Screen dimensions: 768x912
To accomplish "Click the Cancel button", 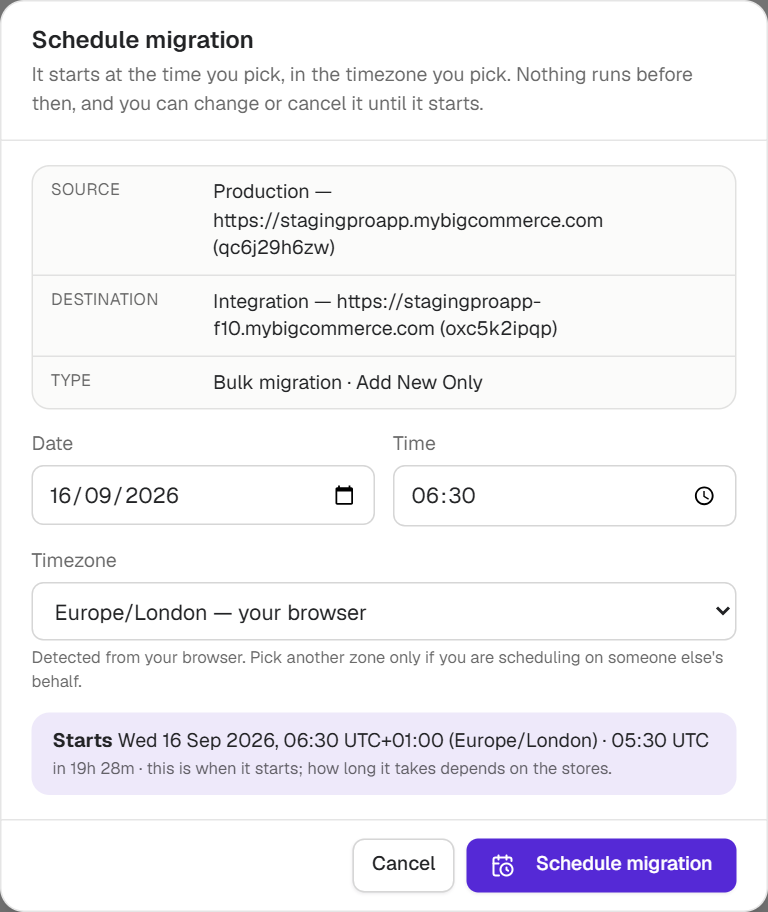I will click(403, 865).
